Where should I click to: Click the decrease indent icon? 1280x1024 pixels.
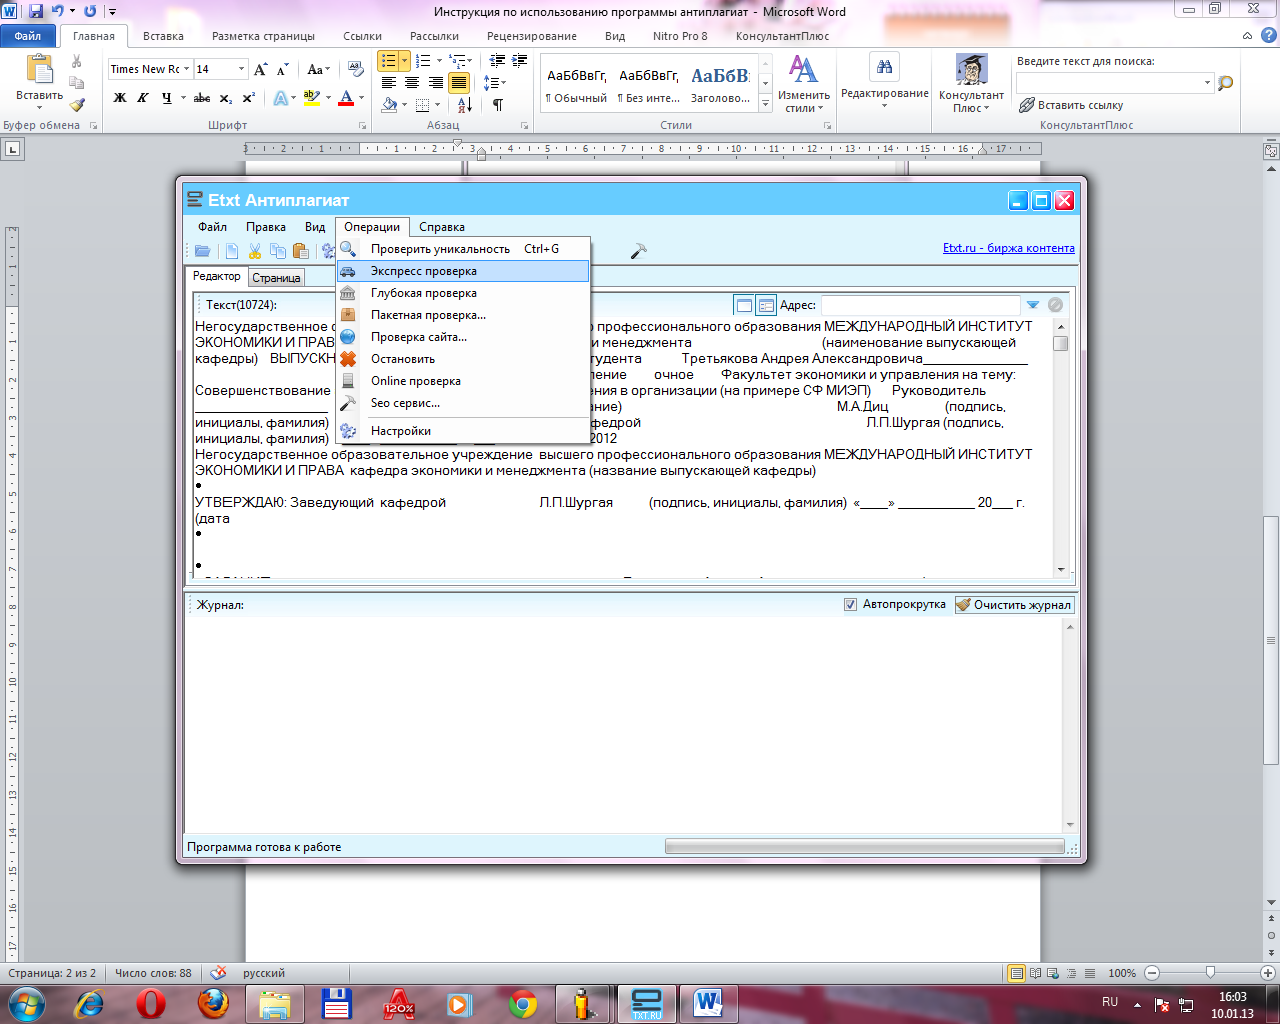pyautogui.click(x=497, y=61)
